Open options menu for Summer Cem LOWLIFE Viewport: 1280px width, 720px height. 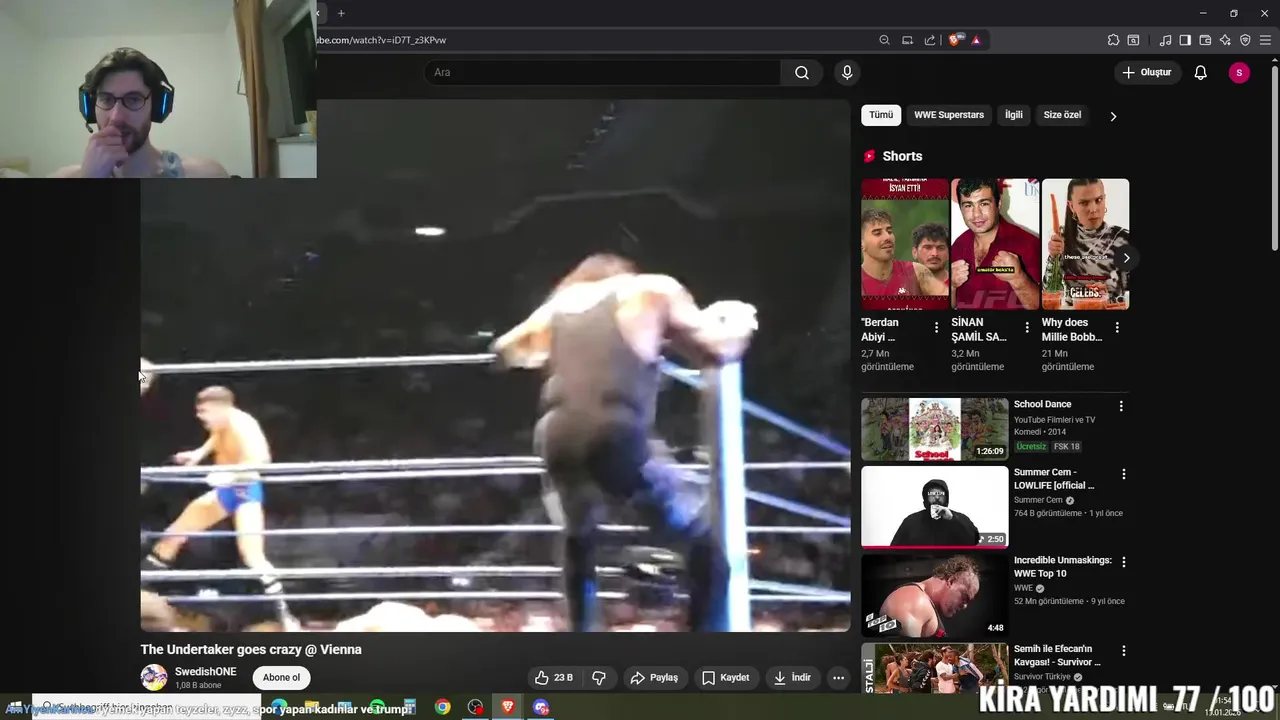point(1123,474)
